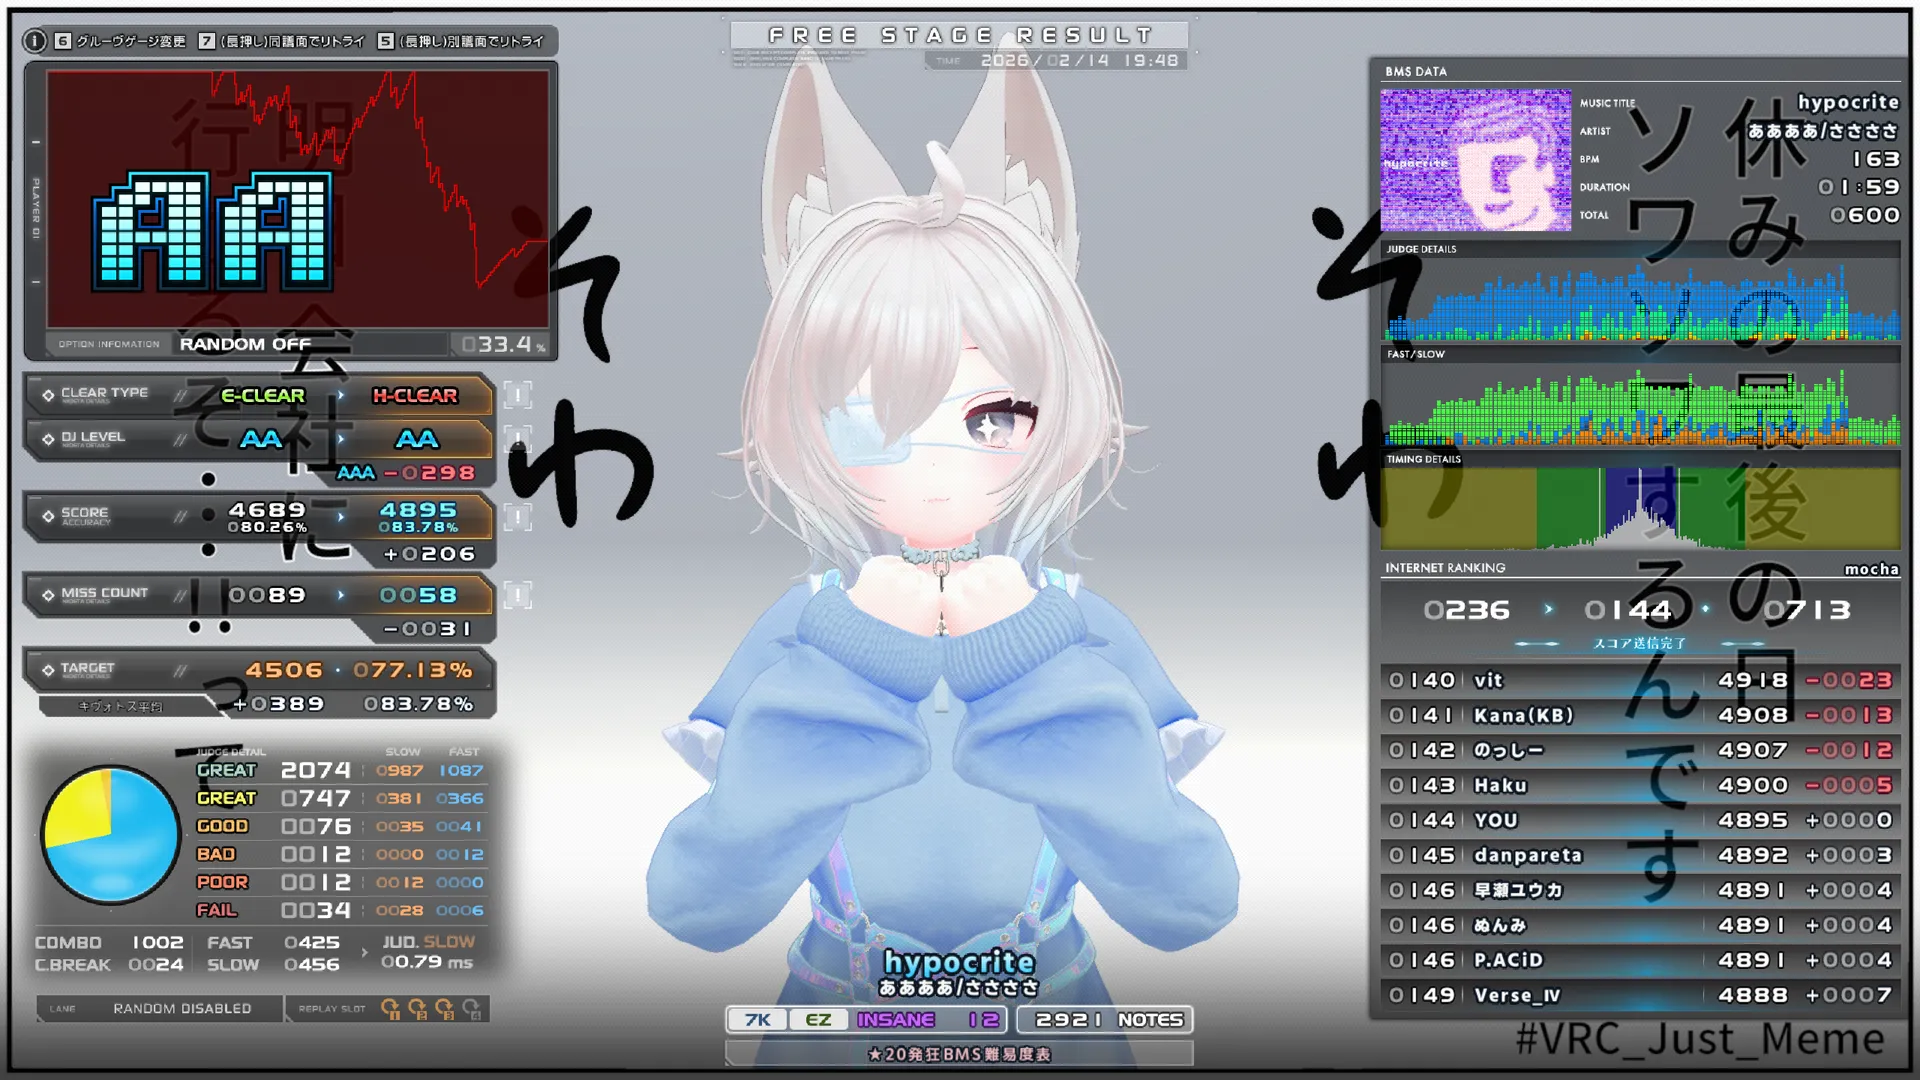Click the judge ratio pie chart
1920x1080 pixels.
click(x=111, y=835)
